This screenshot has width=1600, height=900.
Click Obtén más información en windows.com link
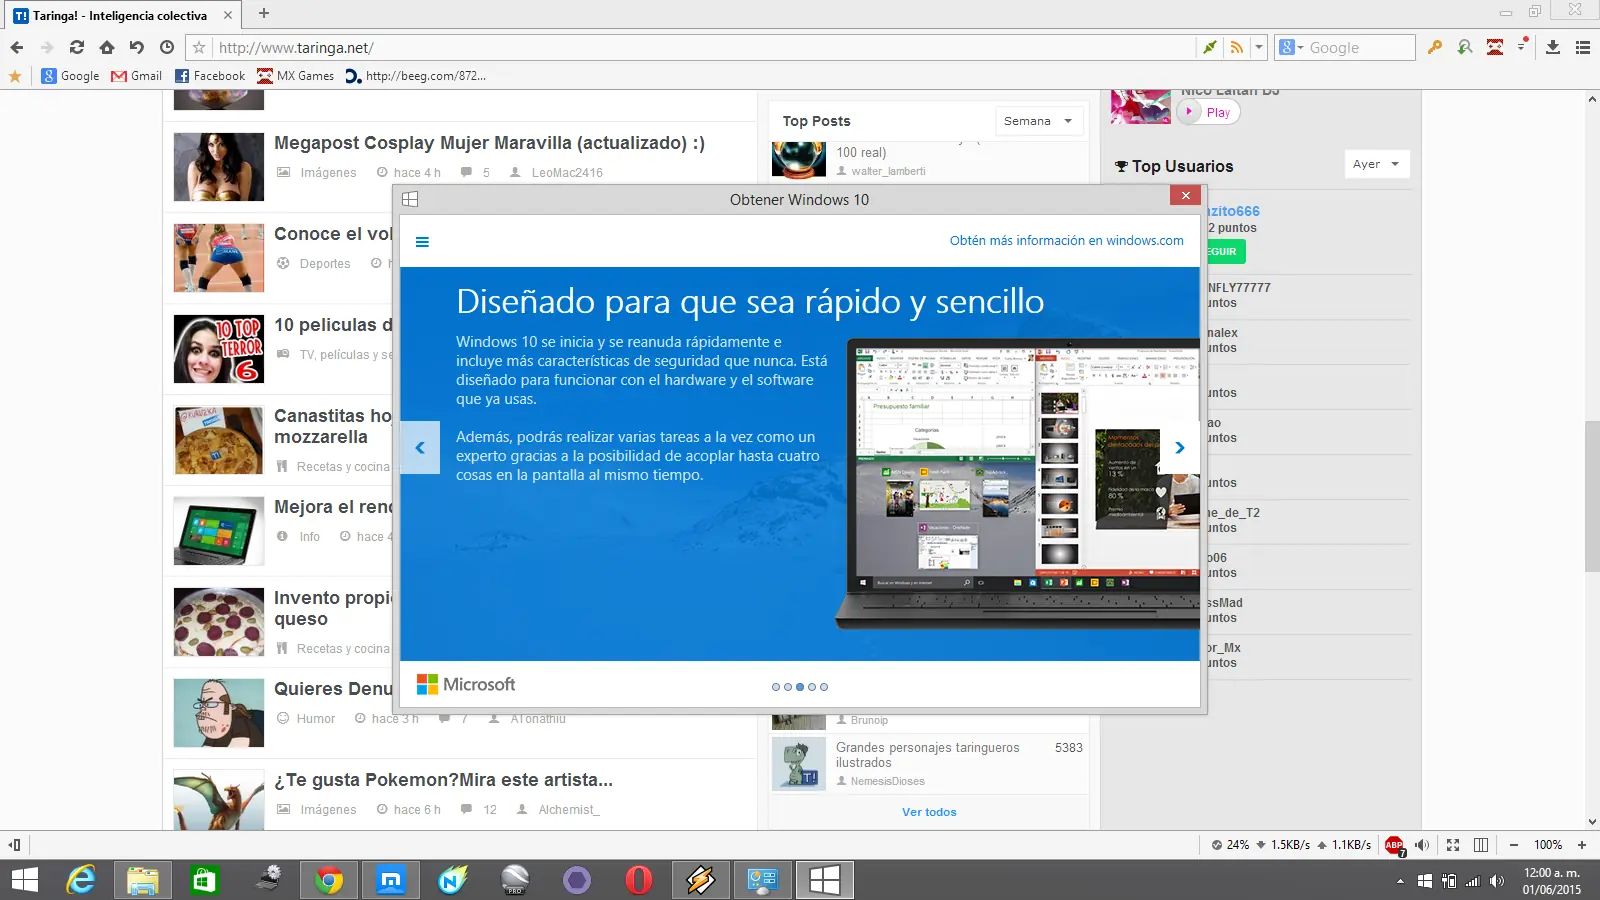pos(1066,241)
